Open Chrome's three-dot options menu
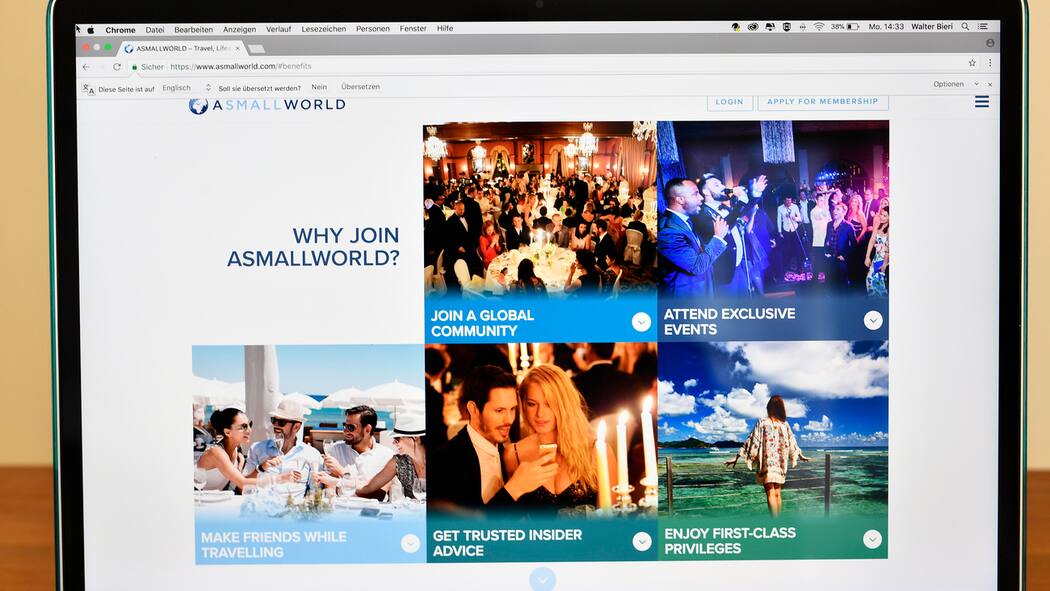The height and width of the screenshot is (591, 1050). pos(990,63)
